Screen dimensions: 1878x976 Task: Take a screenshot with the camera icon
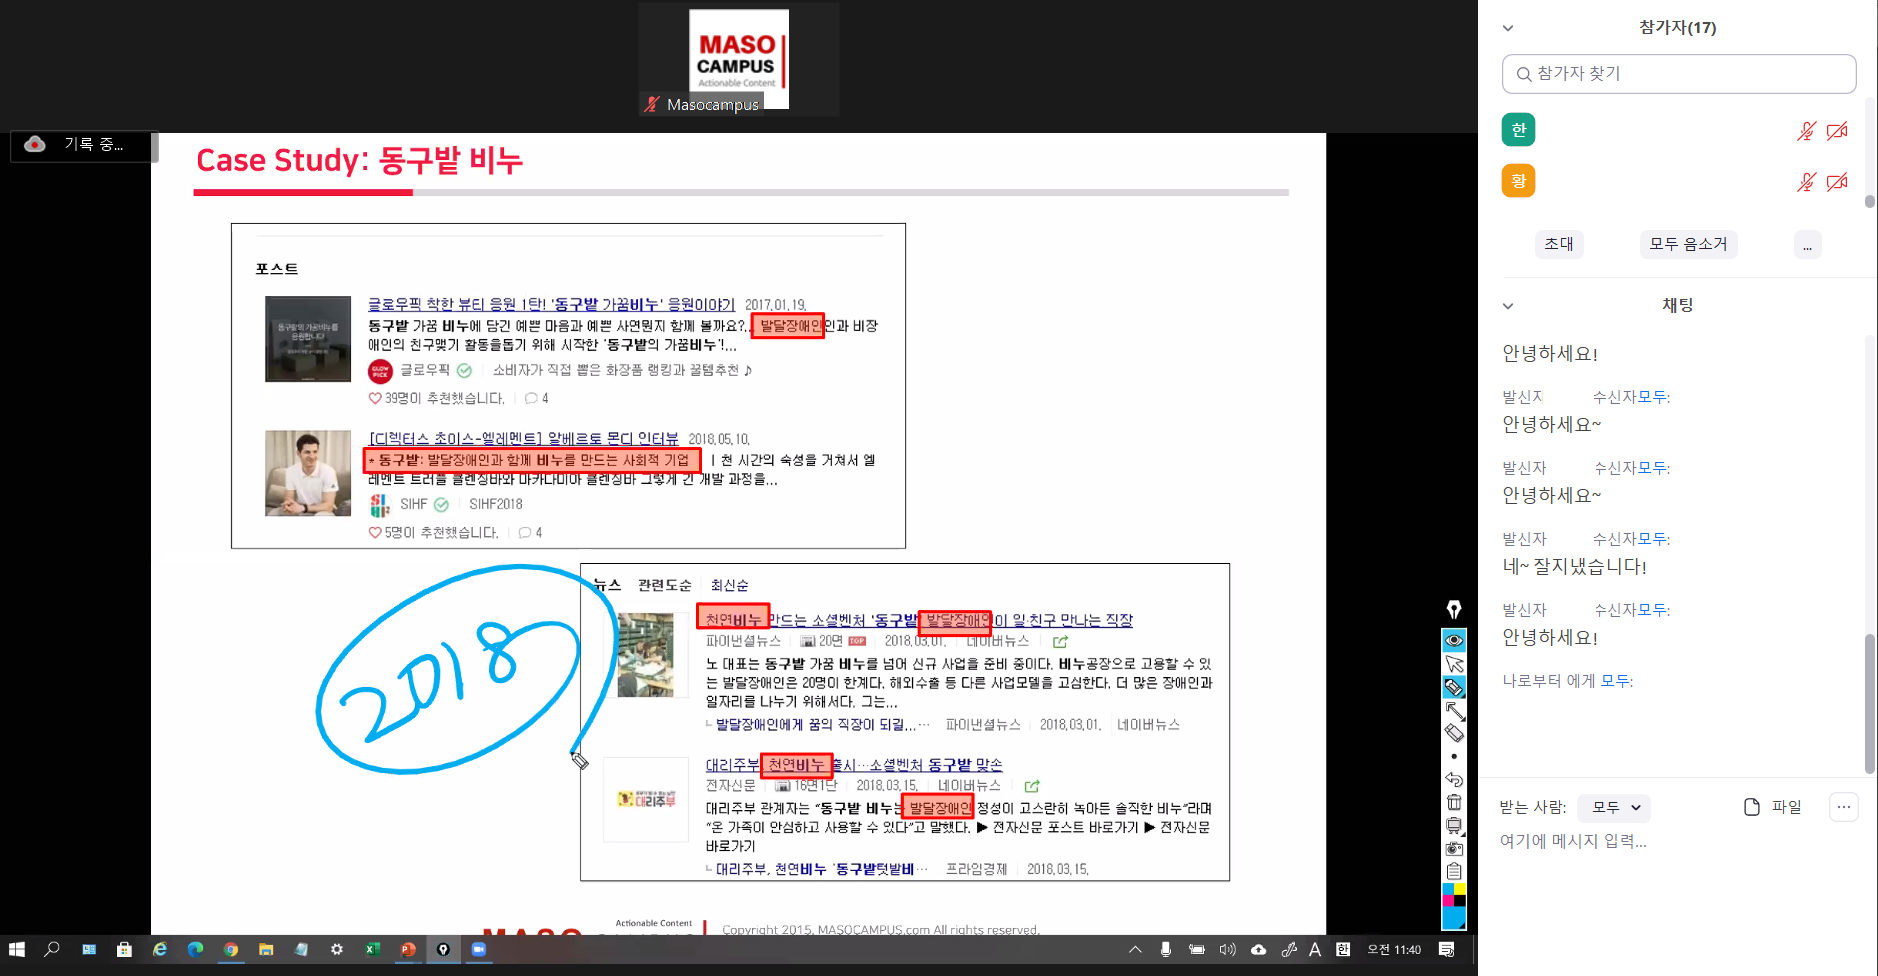point(1454,848)
